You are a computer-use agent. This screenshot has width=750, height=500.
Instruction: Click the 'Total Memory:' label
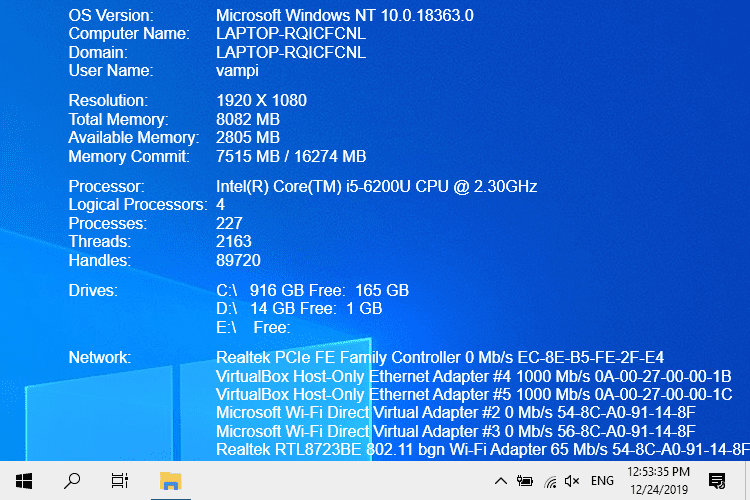pos(118,119)
